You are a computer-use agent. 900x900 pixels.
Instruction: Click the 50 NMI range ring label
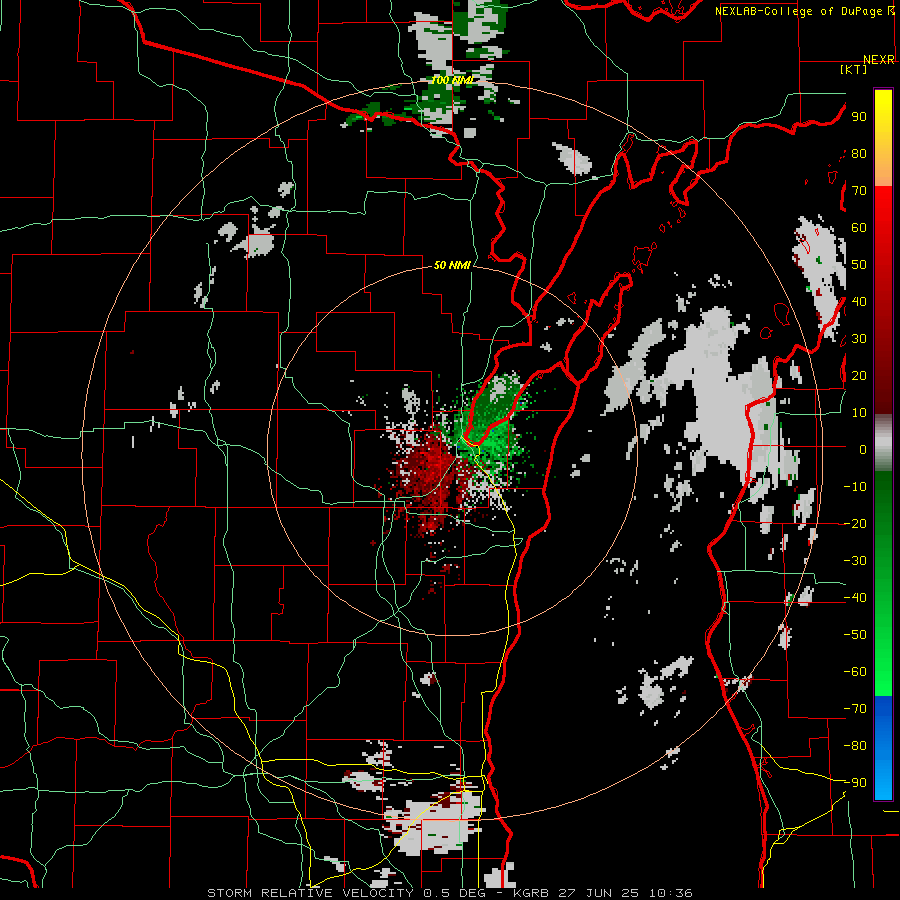click(x=452, y=265)
